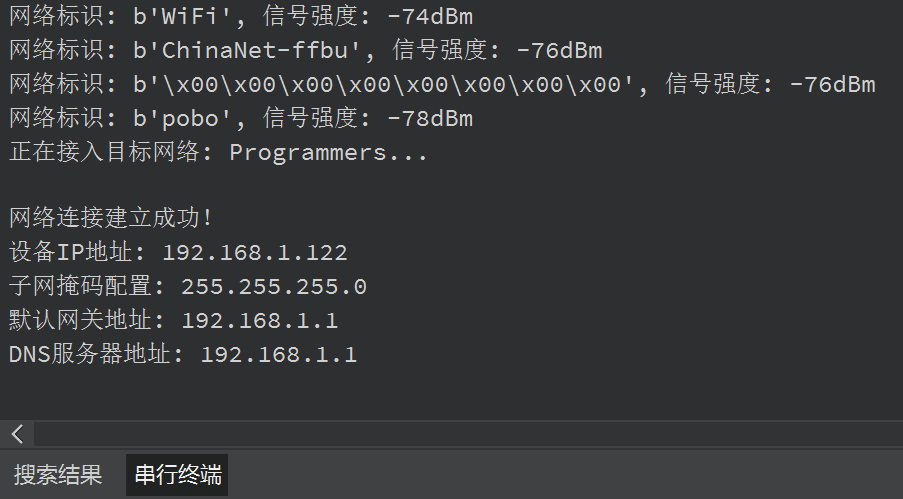
Task: Click the b'pobo' network name
Action: pyautogui.click(x=181, y=118)
